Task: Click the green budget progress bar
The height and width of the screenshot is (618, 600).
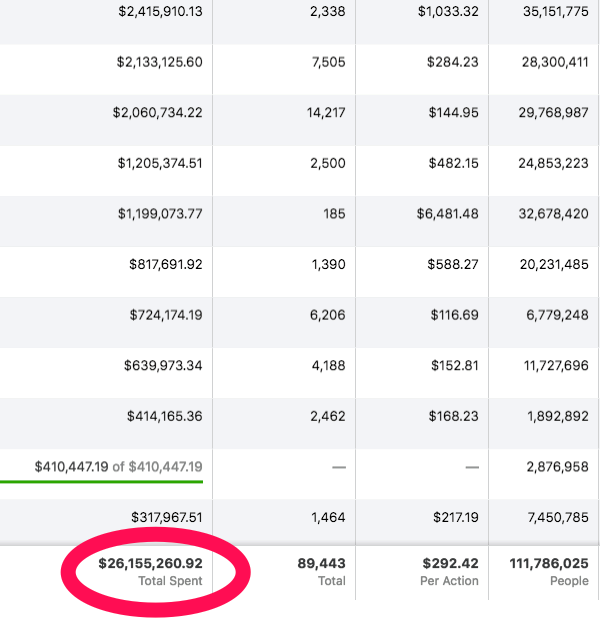Action: (x=101, y=481)
